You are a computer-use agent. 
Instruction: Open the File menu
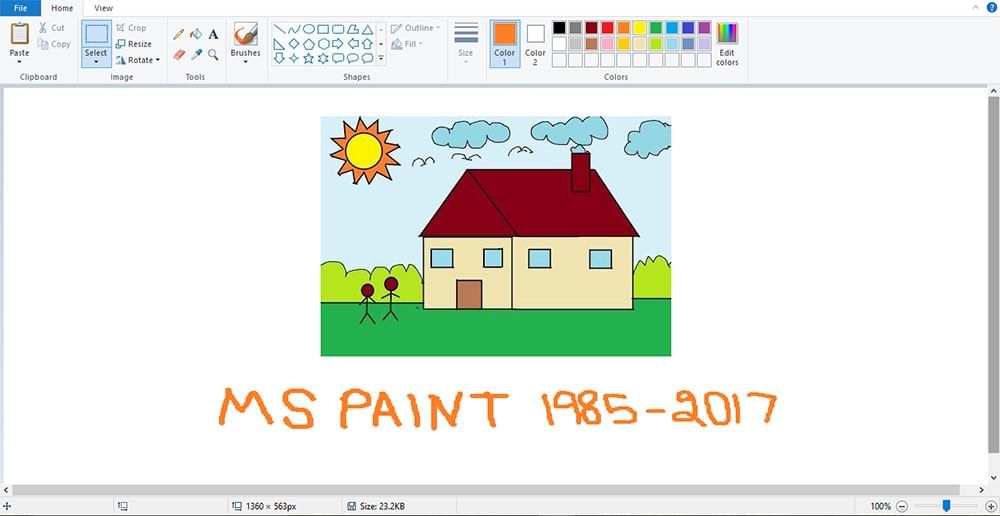coord(20,8)
